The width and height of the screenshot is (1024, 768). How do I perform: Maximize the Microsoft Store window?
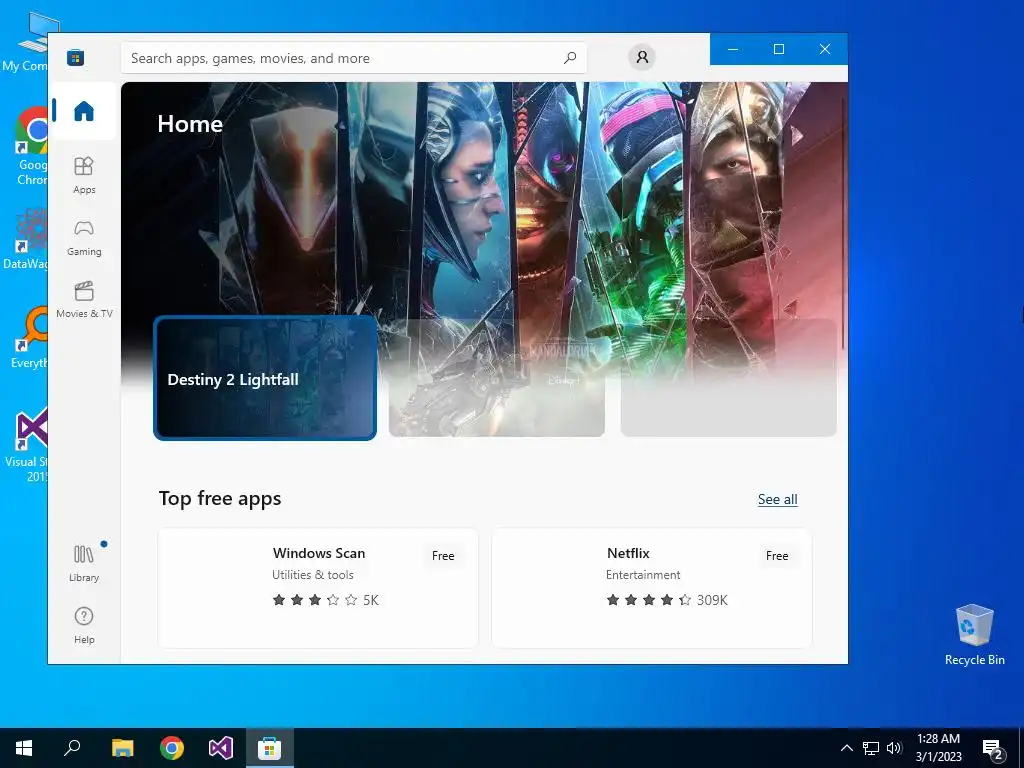point(778,49)
